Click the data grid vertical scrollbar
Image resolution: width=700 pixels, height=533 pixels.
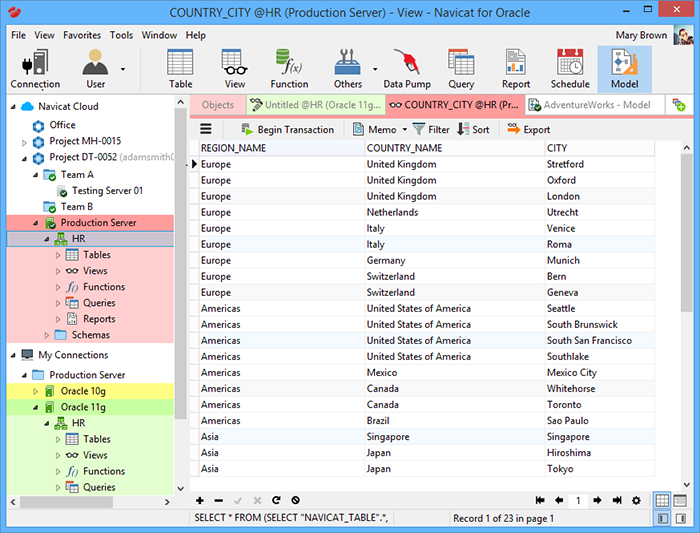687,233
